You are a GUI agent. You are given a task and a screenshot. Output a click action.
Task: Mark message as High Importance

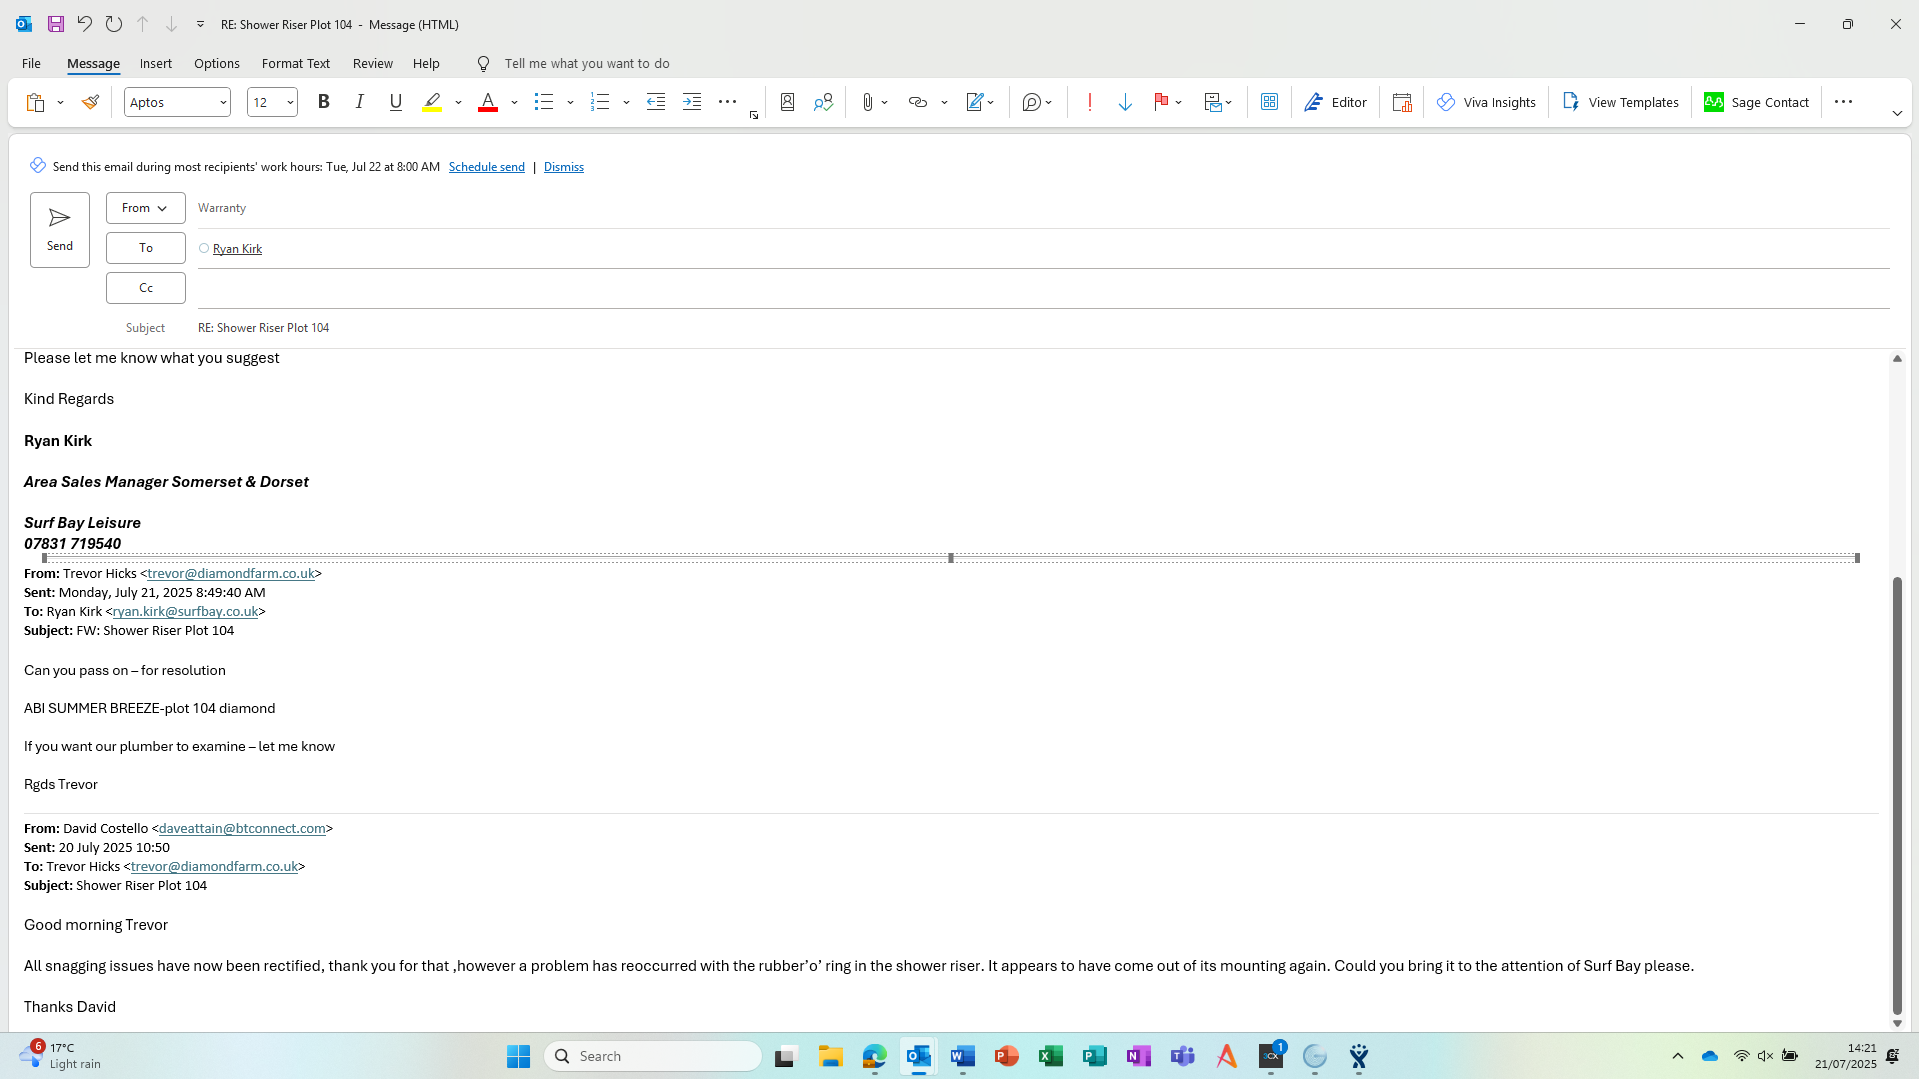coord(1089,102)
